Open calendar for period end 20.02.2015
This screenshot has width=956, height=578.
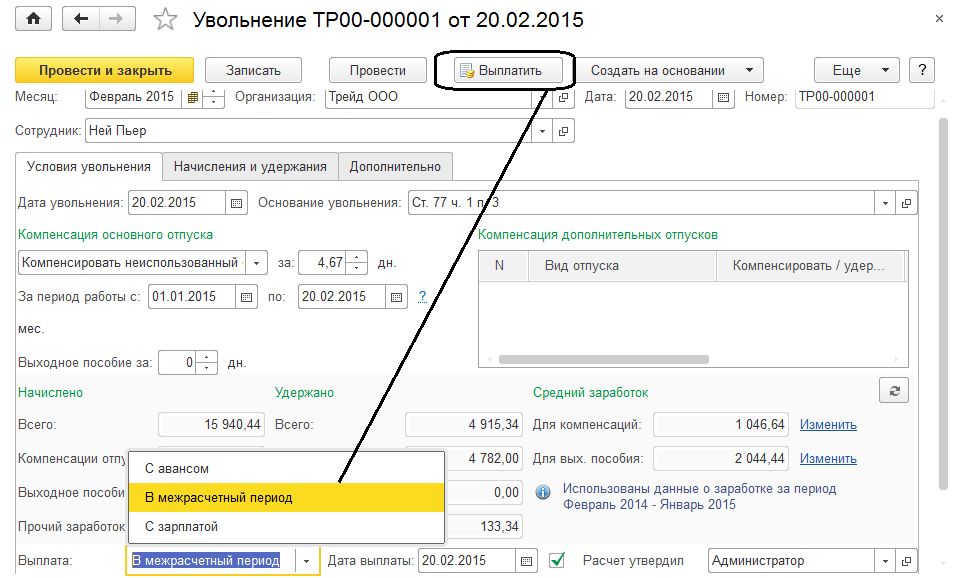tap(396, 297)
